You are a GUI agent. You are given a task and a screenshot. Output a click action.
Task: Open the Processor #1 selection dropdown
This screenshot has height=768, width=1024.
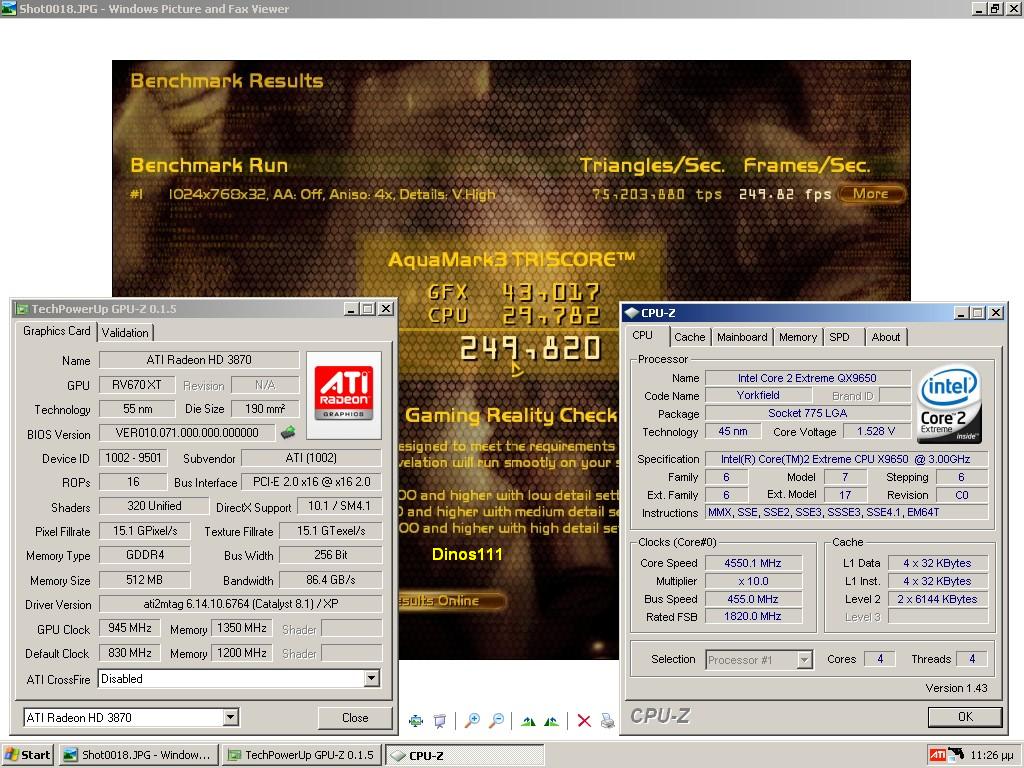tap(805, 660)
